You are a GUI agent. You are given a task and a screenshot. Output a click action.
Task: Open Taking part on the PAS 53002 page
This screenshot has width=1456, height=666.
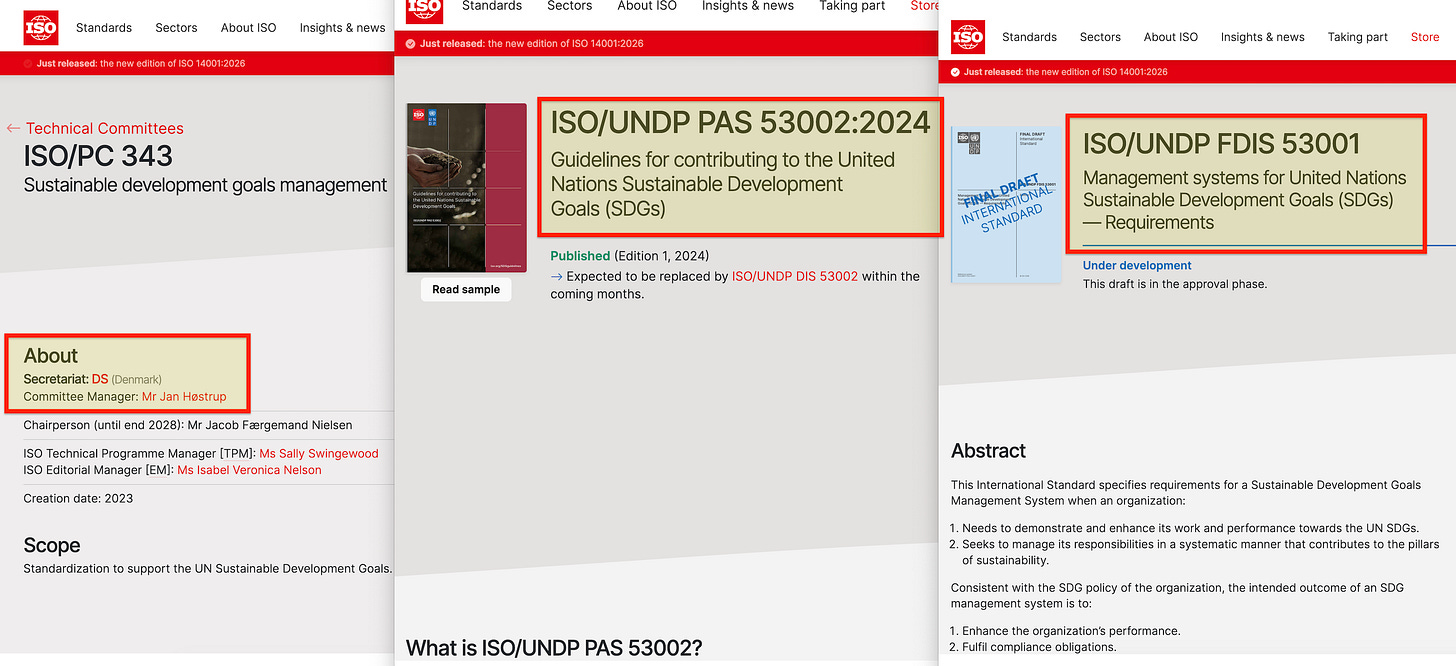pos(852,6)
